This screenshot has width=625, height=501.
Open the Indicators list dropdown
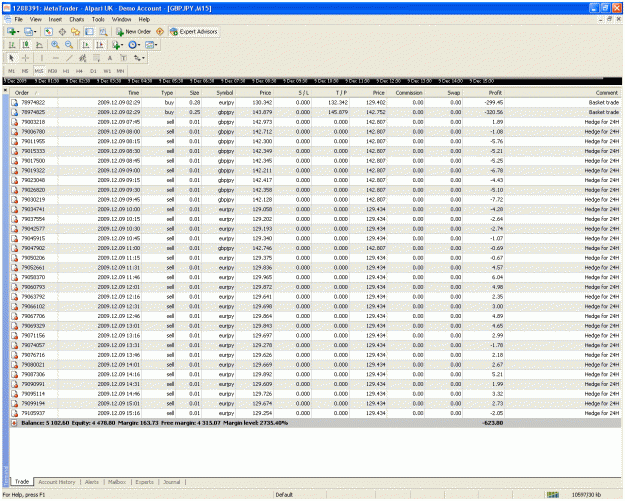[117, 45]
